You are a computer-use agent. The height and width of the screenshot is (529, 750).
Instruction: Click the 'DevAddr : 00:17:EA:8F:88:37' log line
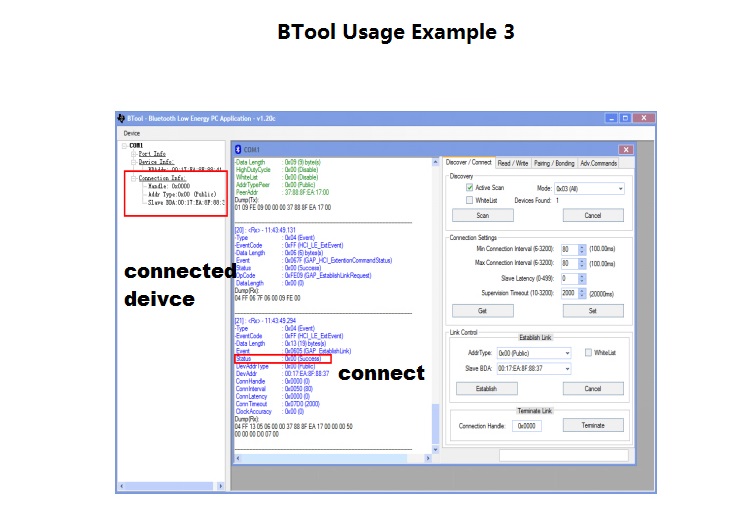(282, 374)
